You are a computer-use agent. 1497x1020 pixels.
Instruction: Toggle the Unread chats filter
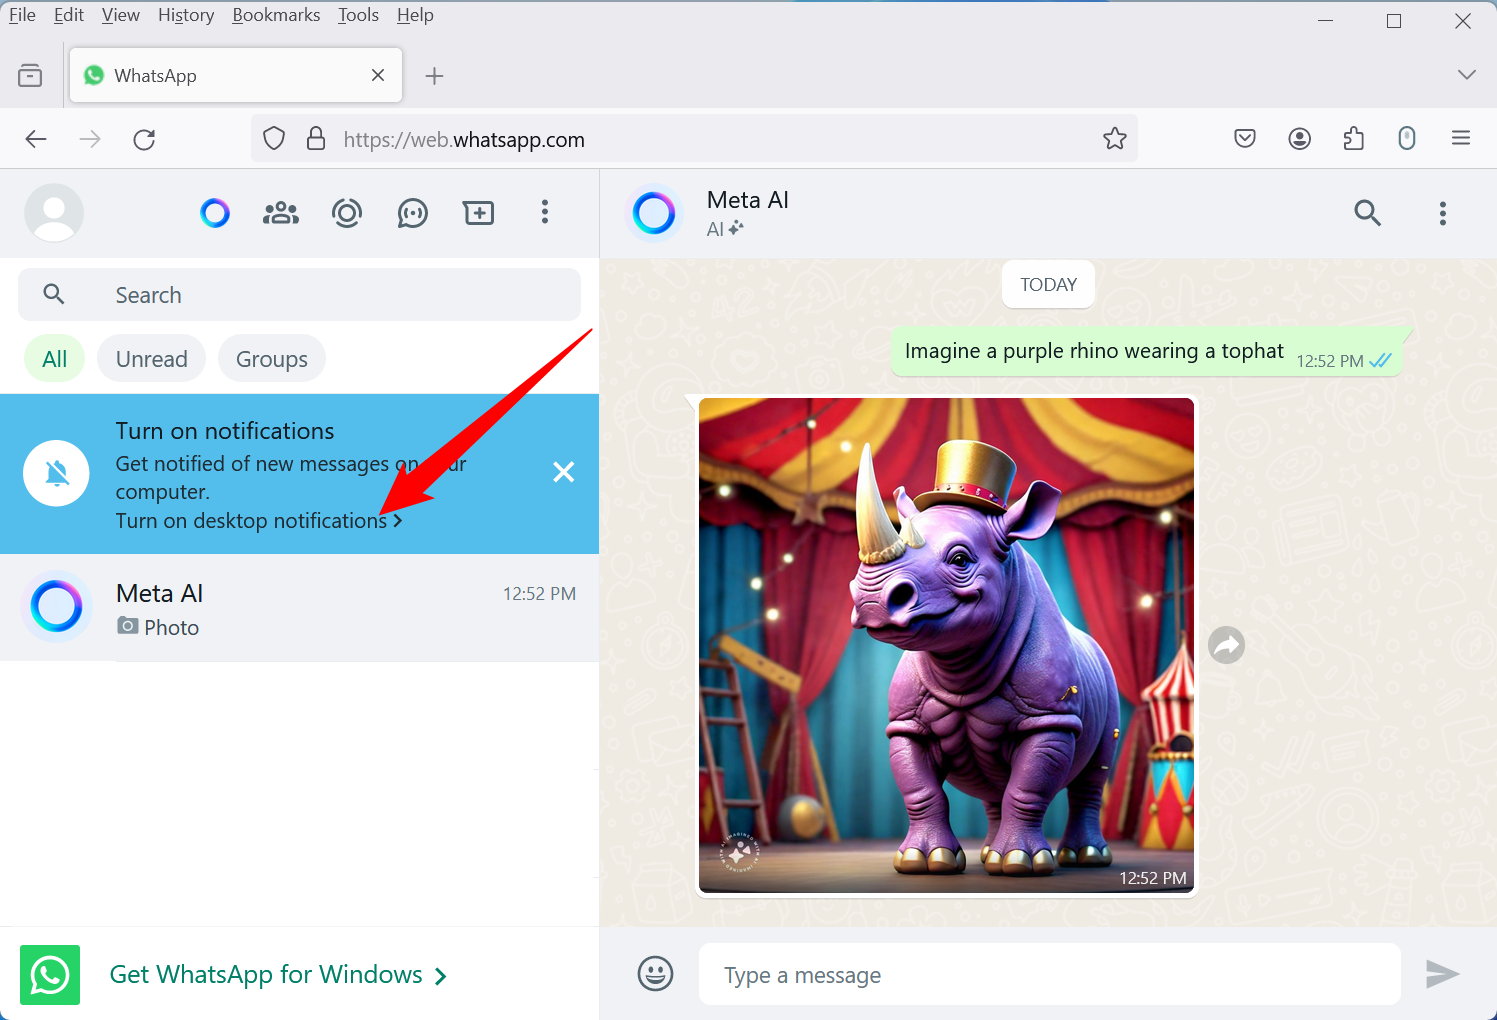[151, 358]
